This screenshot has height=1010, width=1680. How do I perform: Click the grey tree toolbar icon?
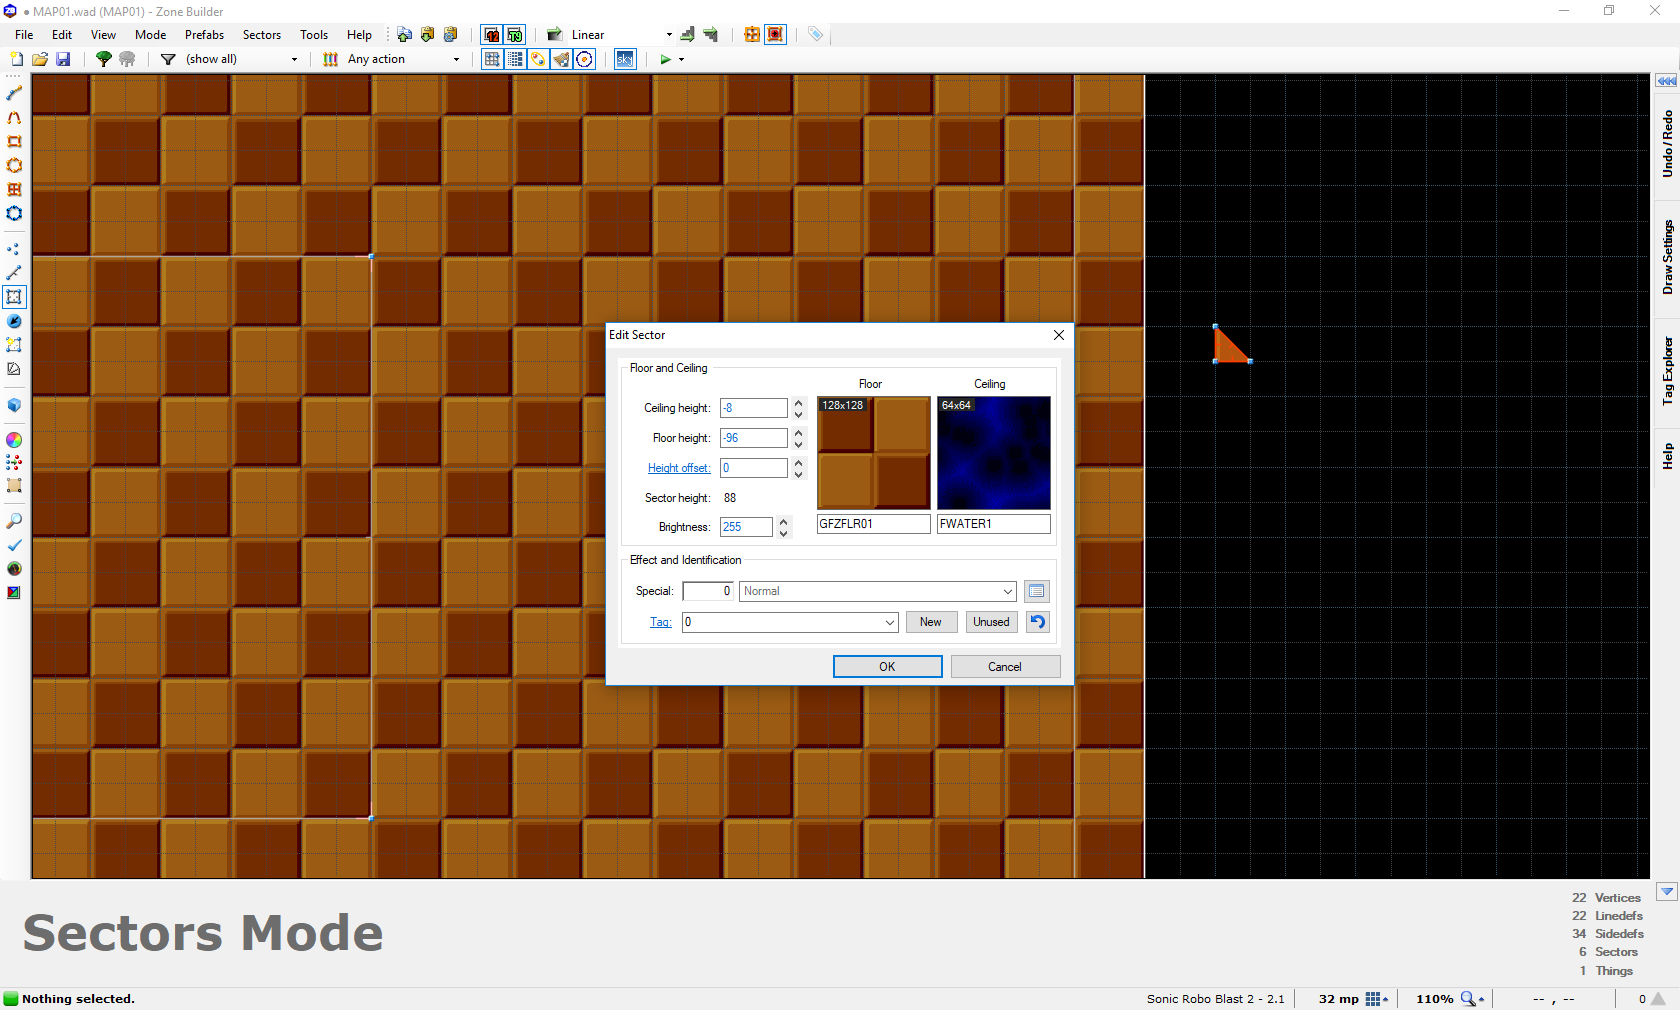[127, 59]
